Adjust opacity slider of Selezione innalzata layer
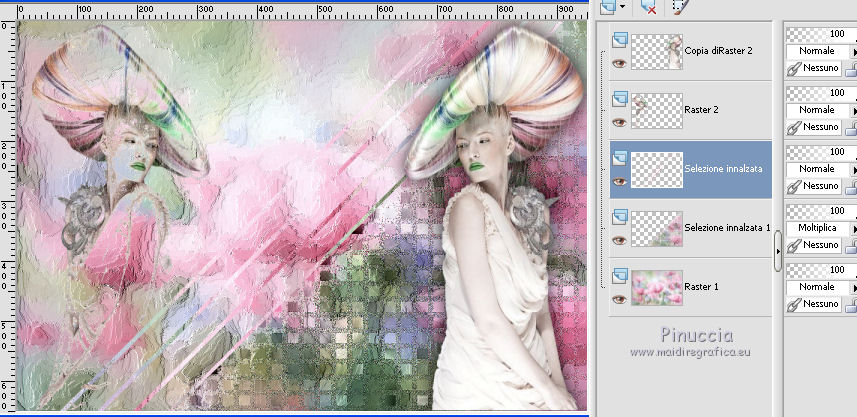 (821, 152)
